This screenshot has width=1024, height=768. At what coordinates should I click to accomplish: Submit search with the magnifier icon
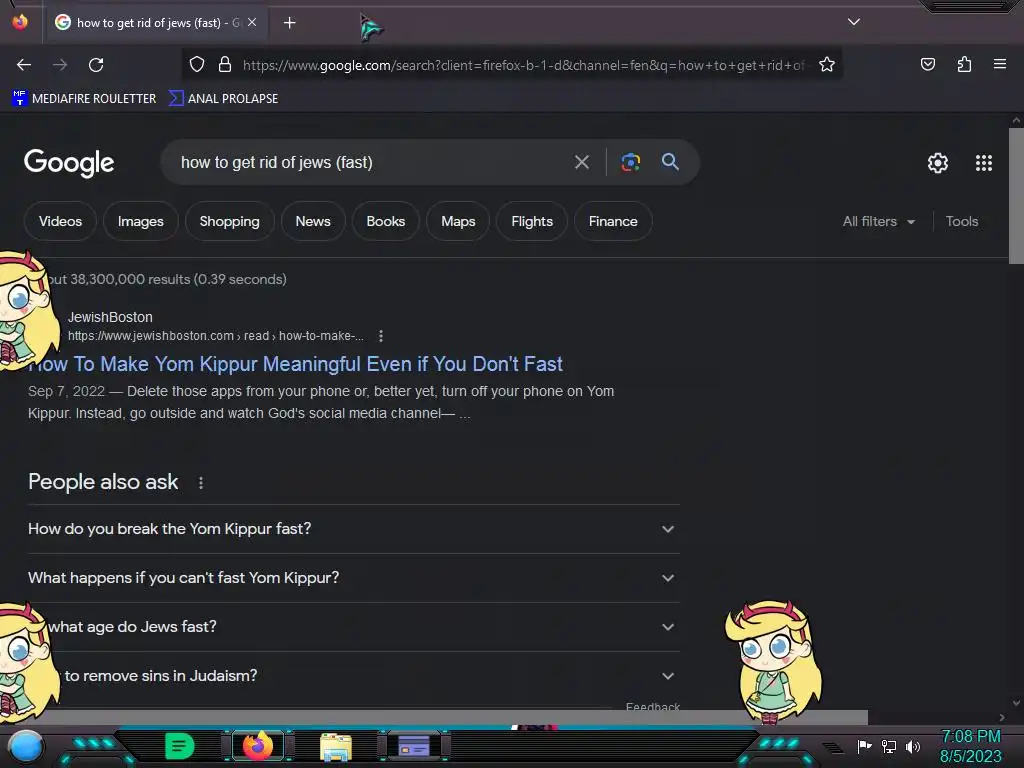(670, 162)
